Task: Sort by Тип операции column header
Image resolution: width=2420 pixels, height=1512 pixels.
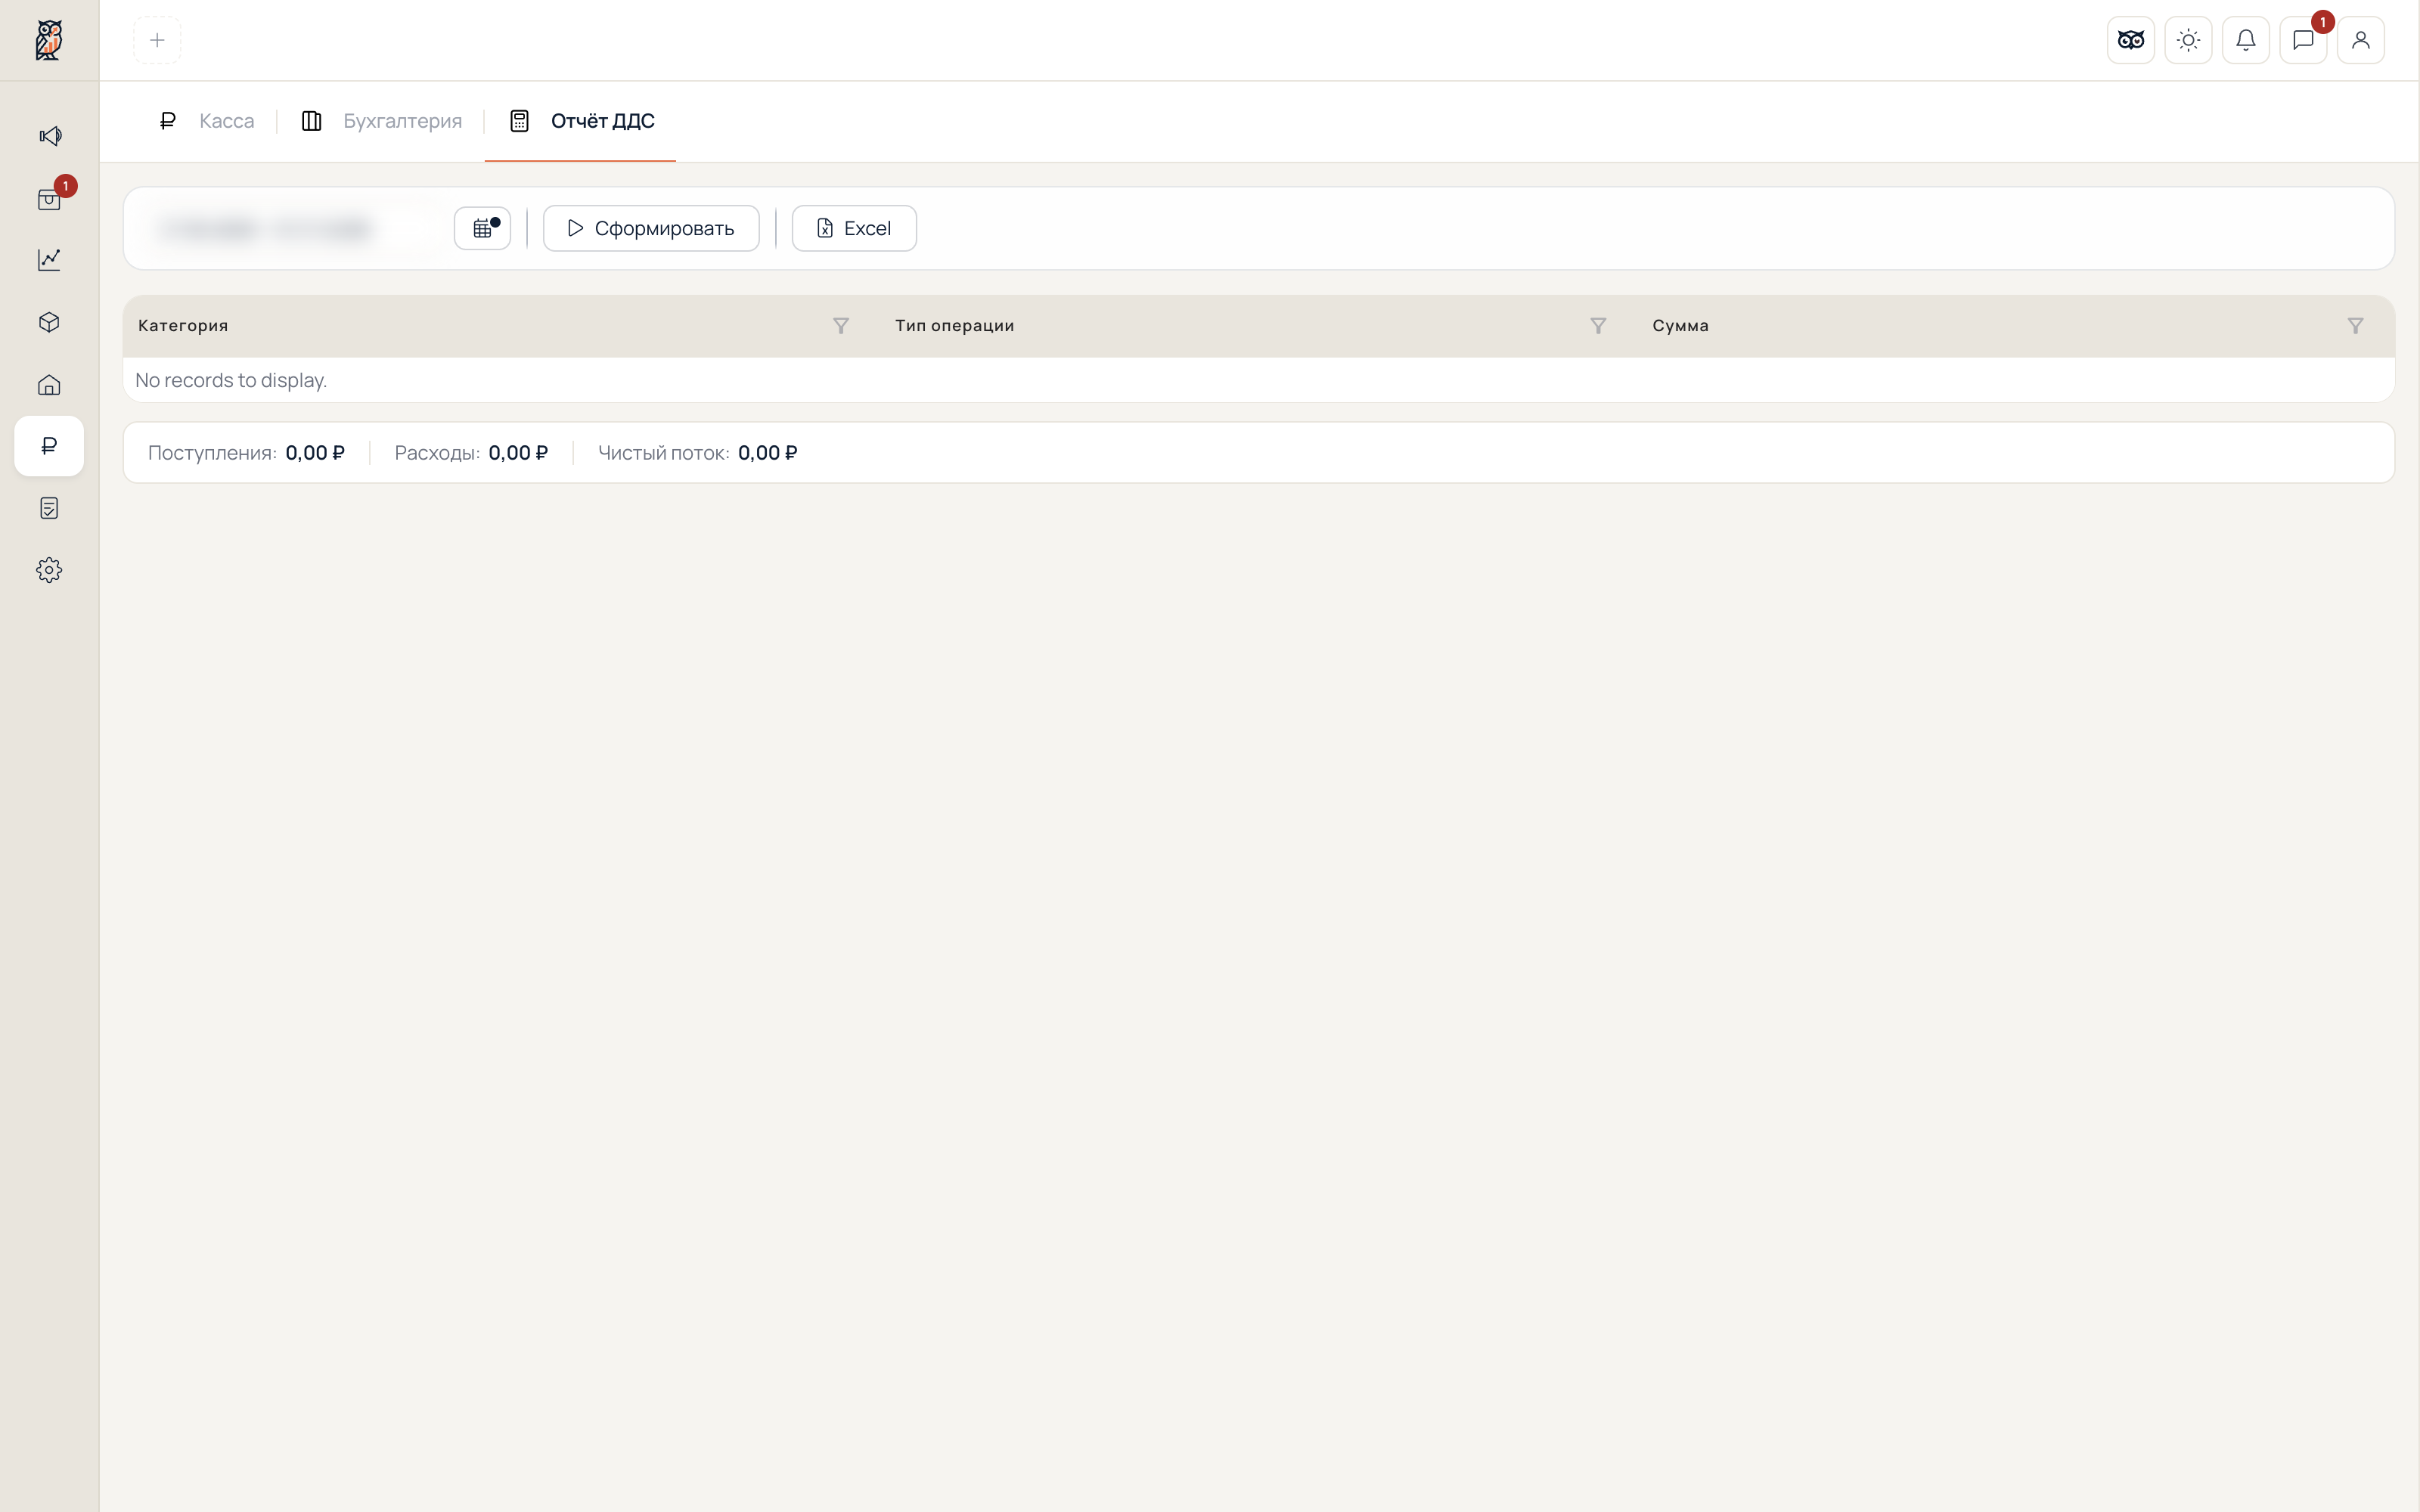Action: coord(954,326)
